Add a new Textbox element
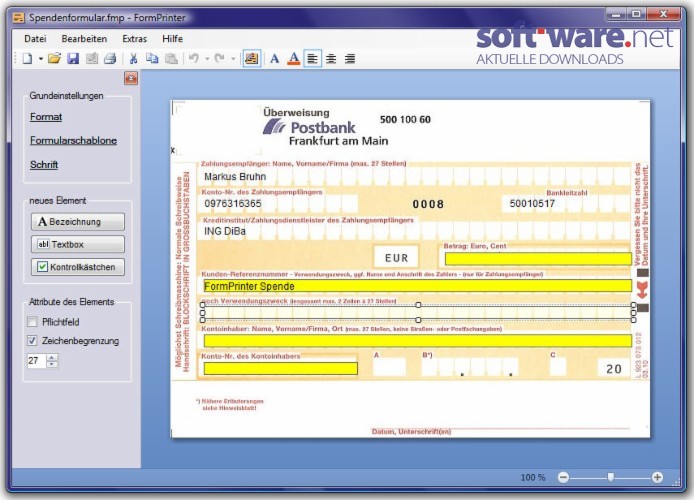Image resolution: width=694 pixels, height=500 pixels. coord(78,244)
